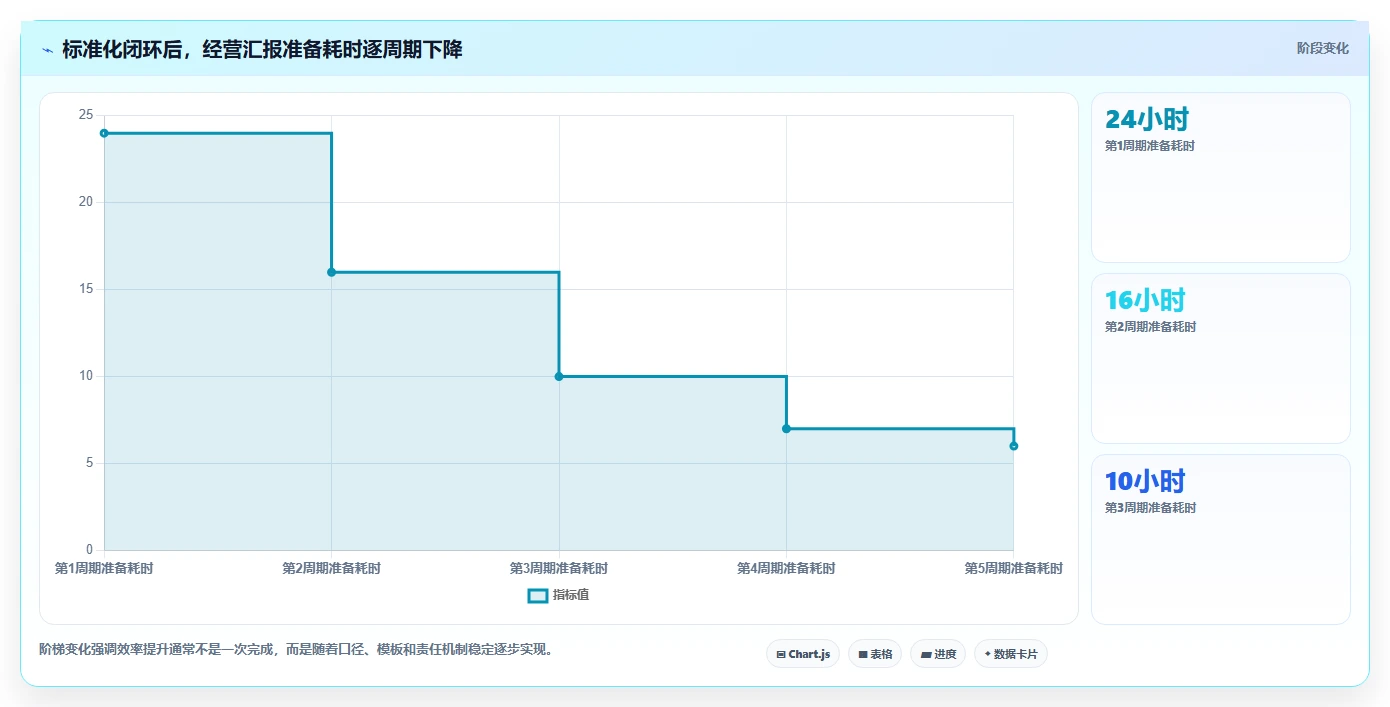Click the data point at value 7

pyautogui.click(x=786, y=428)
